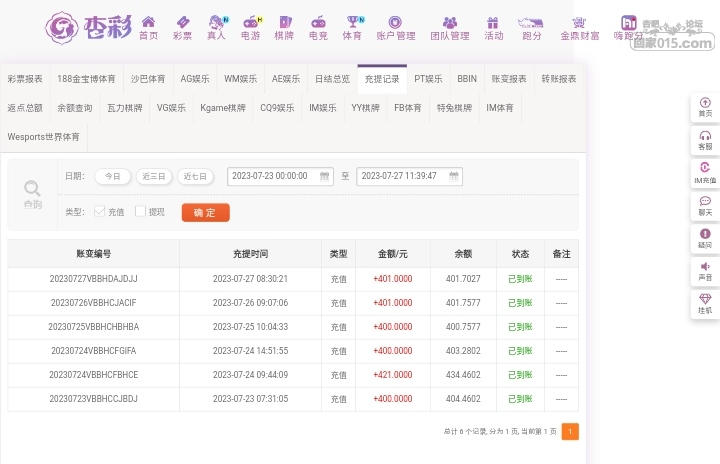
Task: Toggle the 提现 withdrawal checkbox
Action: [140, 211]
